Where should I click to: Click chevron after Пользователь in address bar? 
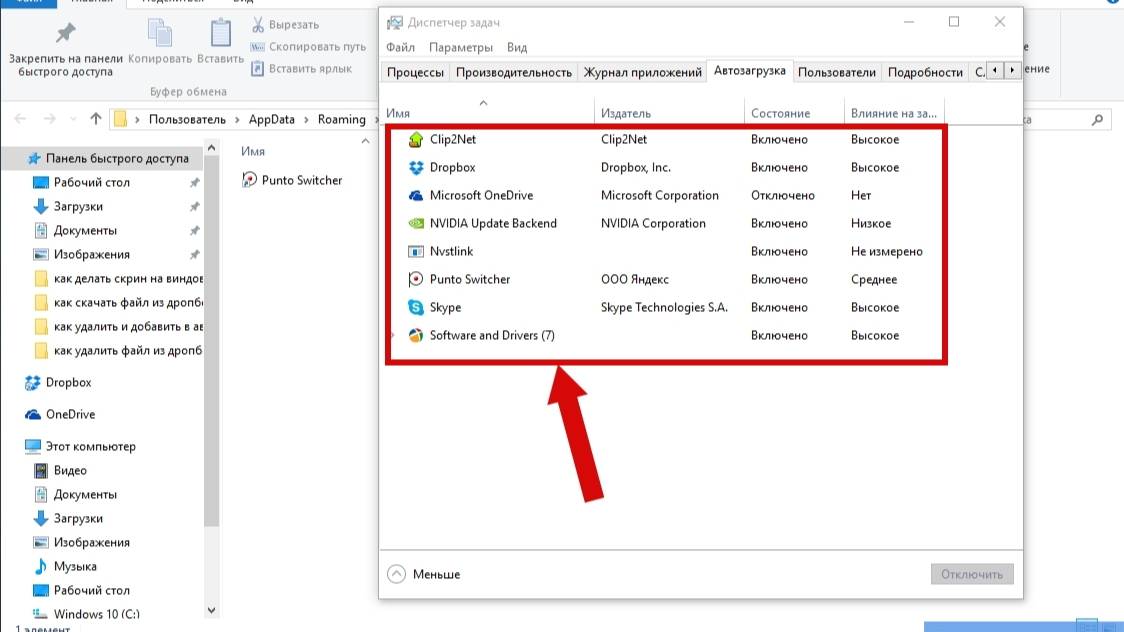[x=237, y=120]
